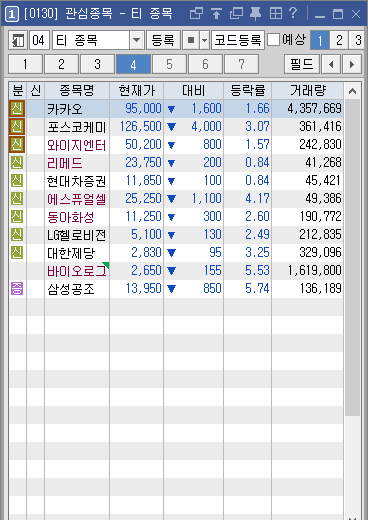Click the 분 column header
Image resolution: width=368 pixels, height=520 pixels.
click(18, 91)
